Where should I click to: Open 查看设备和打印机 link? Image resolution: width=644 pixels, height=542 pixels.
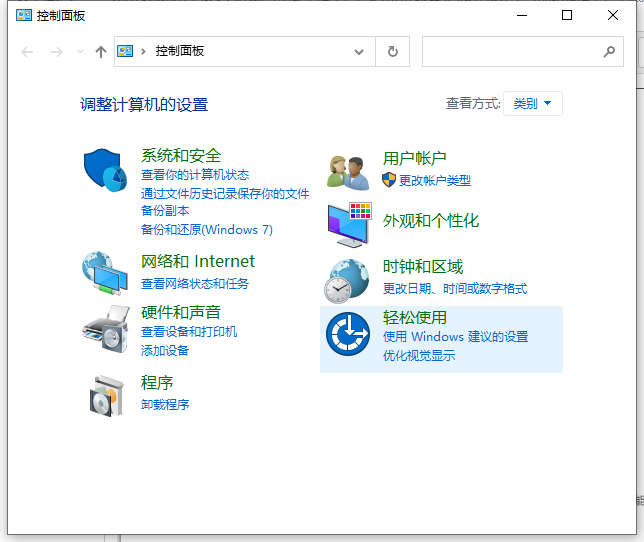pos(189,331)
